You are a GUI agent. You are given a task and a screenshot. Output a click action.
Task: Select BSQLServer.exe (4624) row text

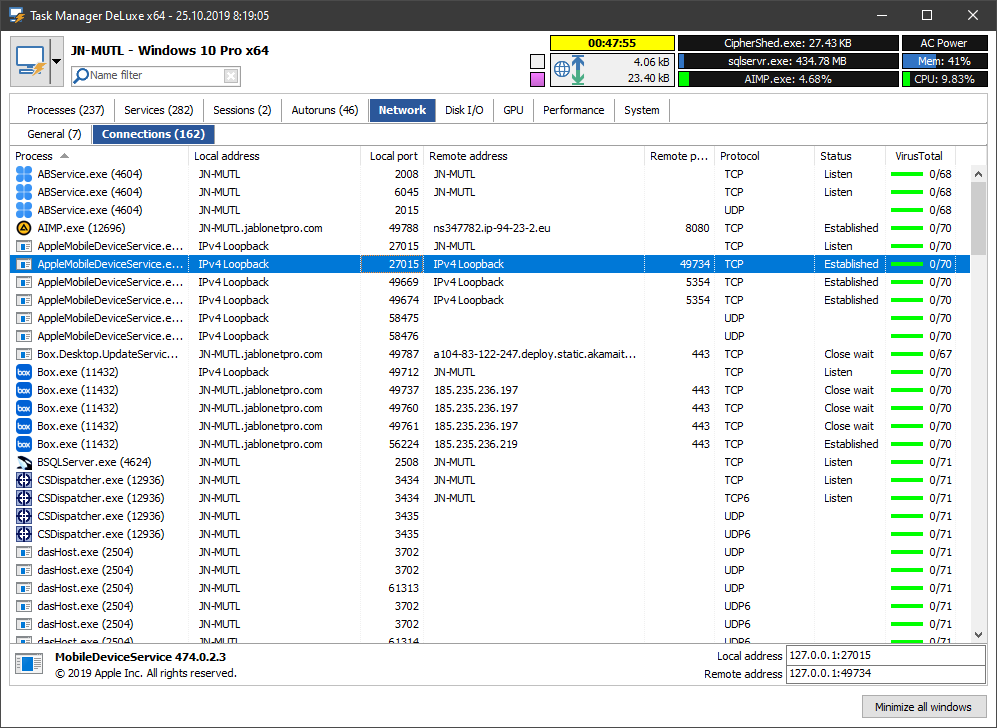click(94, 462)
